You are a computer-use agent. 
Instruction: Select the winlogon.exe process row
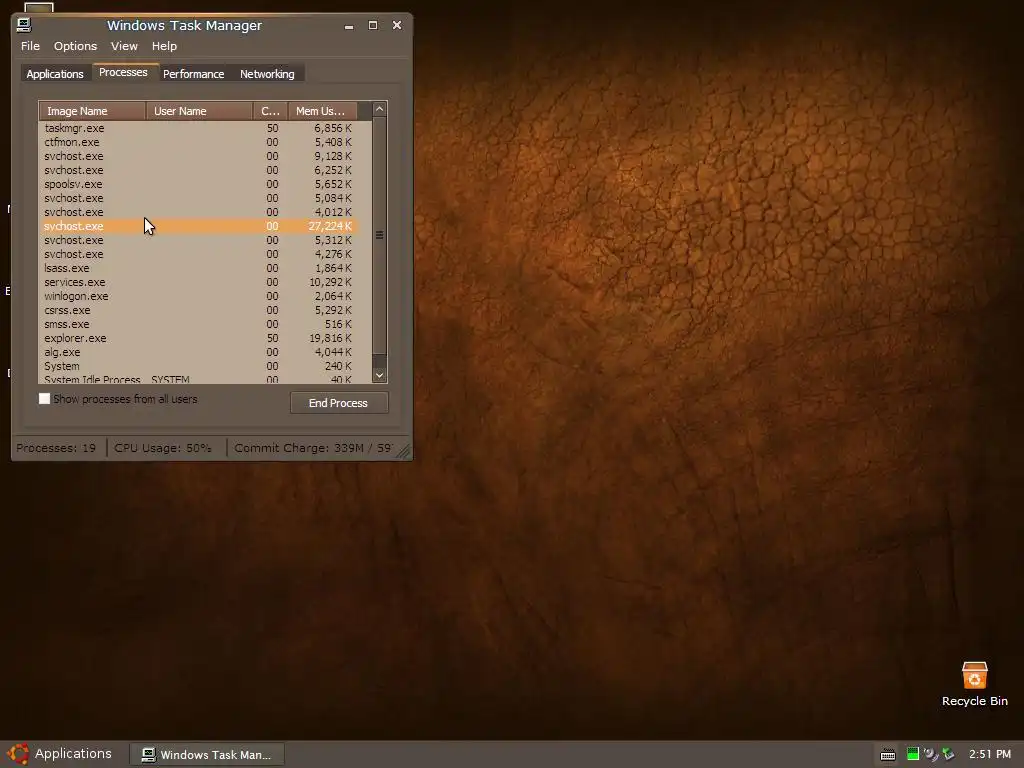tap(198, 296)
